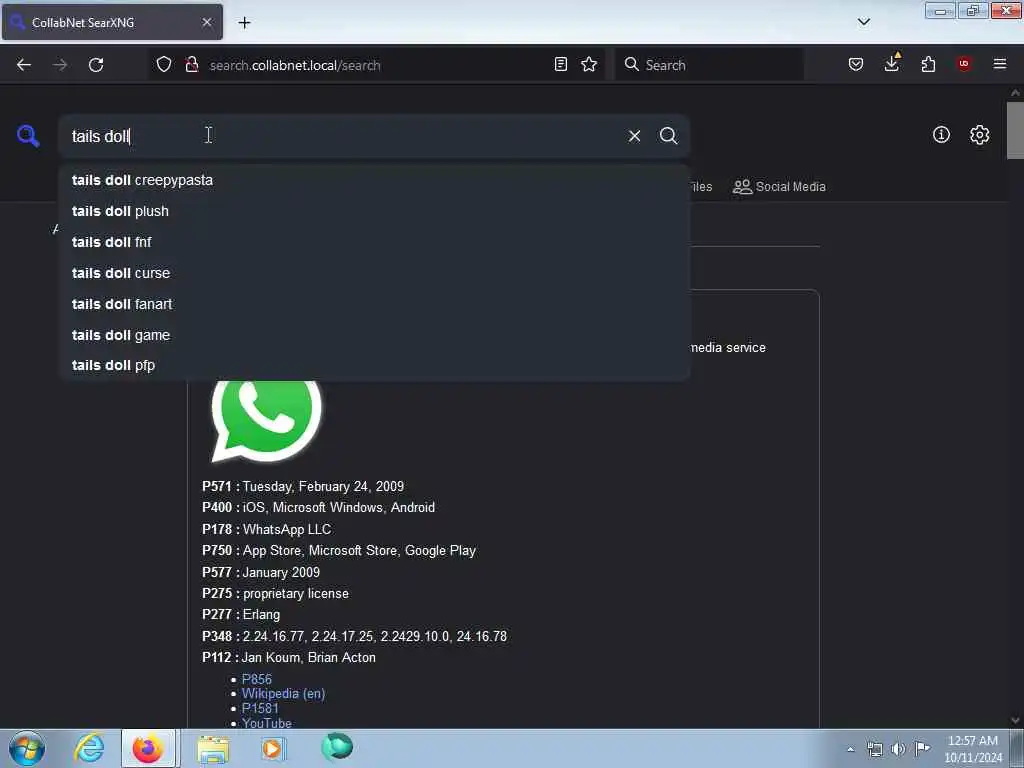Open the Windows Start button
The width and height of the screenshot is (1024, 768).
pyautogui.click(x=27, y=748)
